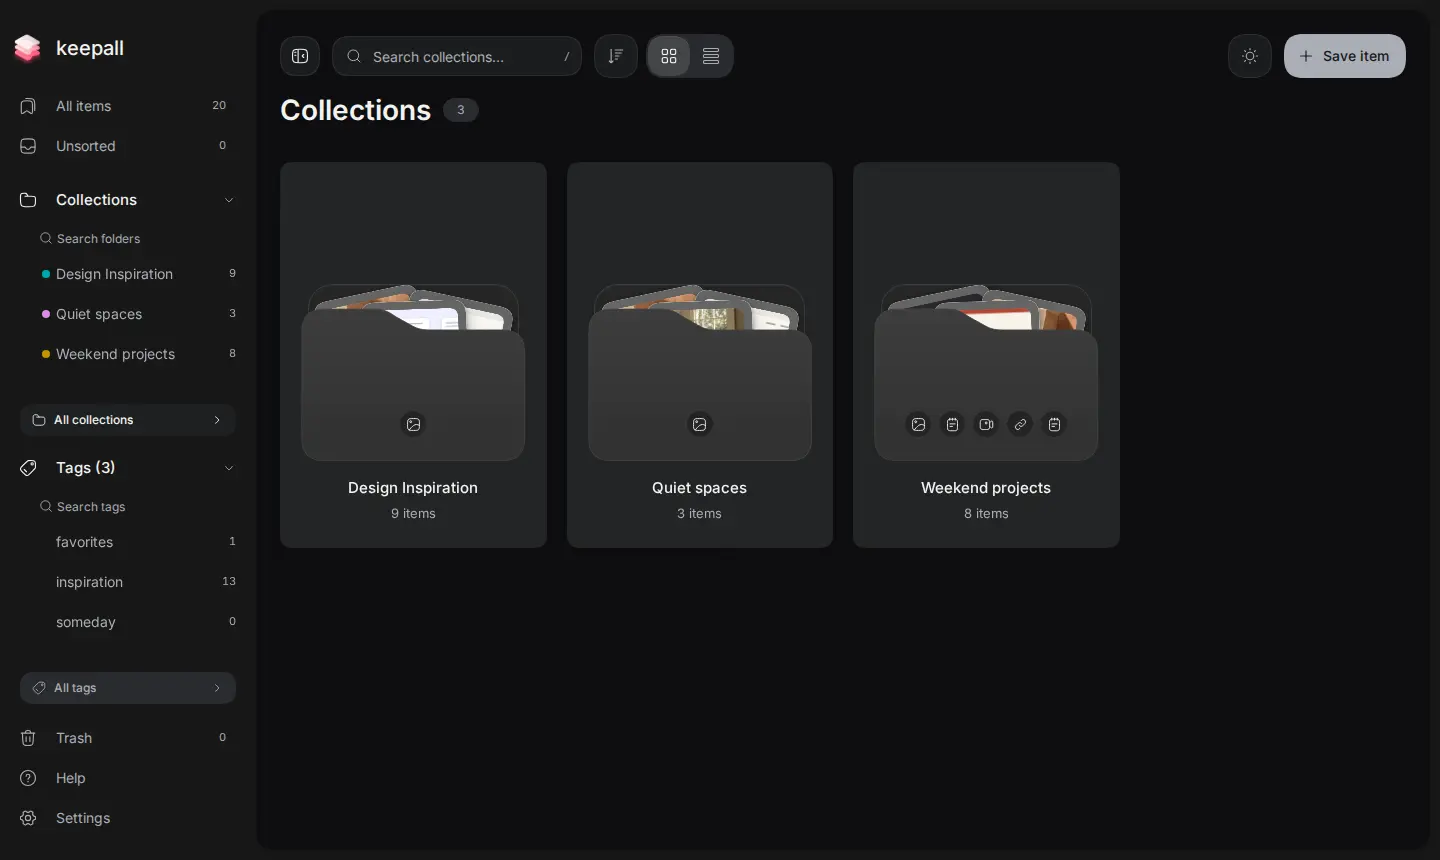The height and width of the screenshot is (860, 1440).
Task: Click the Collections count badge showing 3
Action: click(461, 110)
